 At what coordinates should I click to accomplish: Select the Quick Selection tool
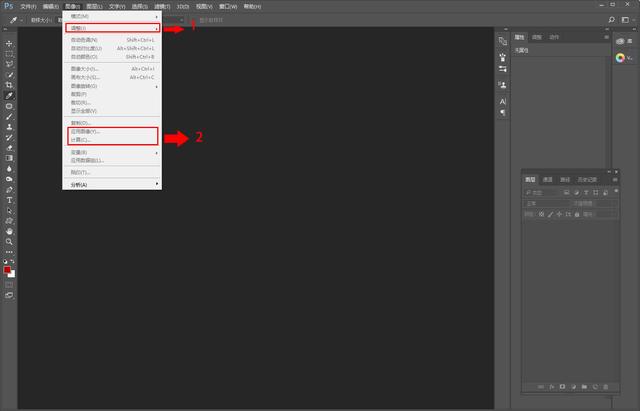[x=9, y=75]
